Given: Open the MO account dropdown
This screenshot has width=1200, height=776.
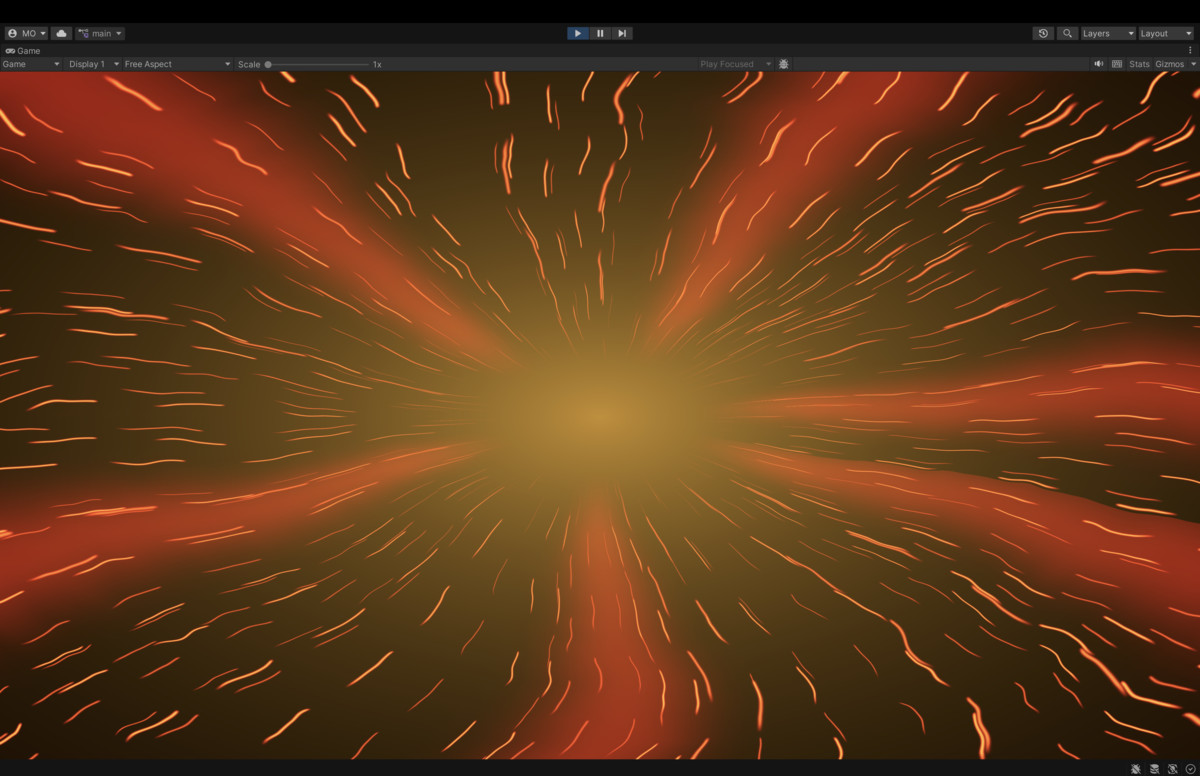Looking at the screenshot, I should pyautogui.click(x=26, y=33).
